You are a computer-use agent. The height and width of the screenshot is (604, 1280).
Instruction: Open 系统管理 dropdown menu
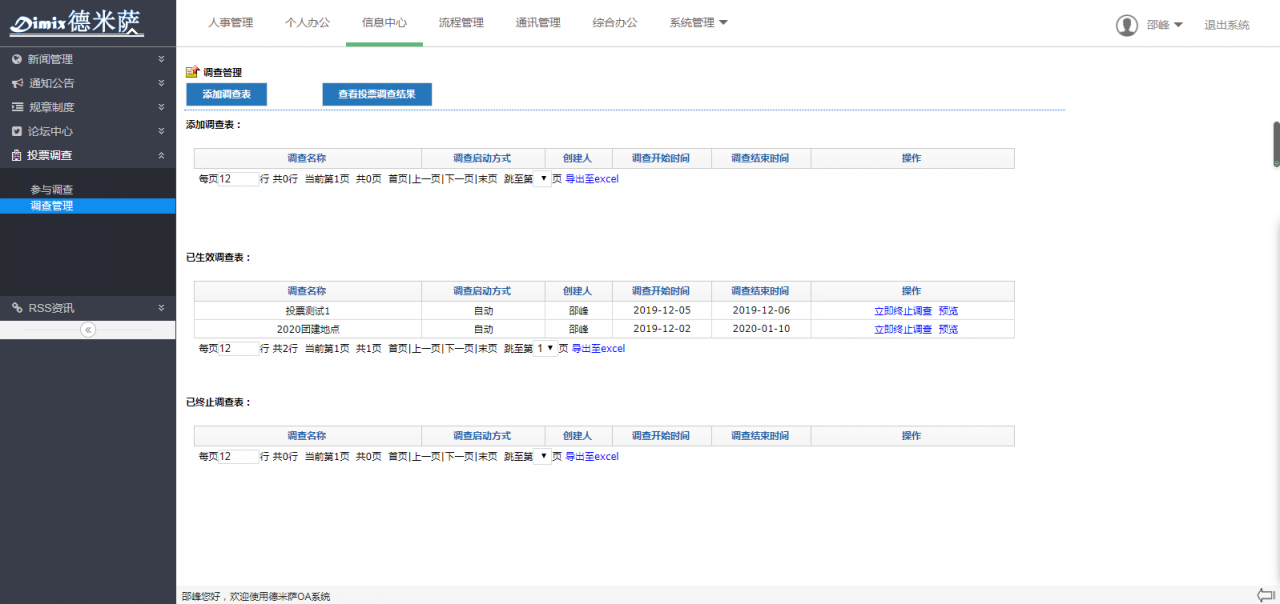click(x=699, y=22)
